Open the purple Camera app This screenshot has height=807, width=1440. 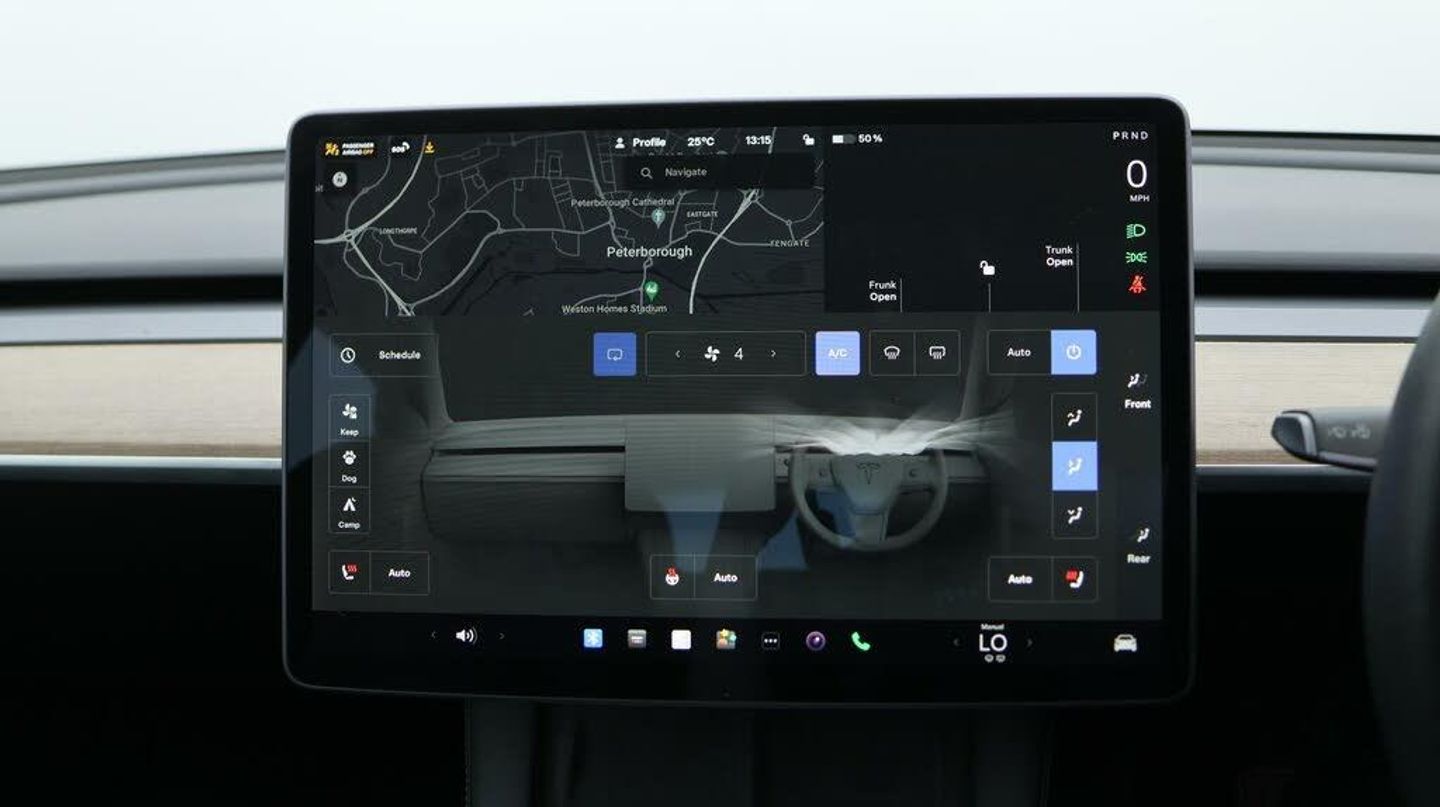click(816, 641)
